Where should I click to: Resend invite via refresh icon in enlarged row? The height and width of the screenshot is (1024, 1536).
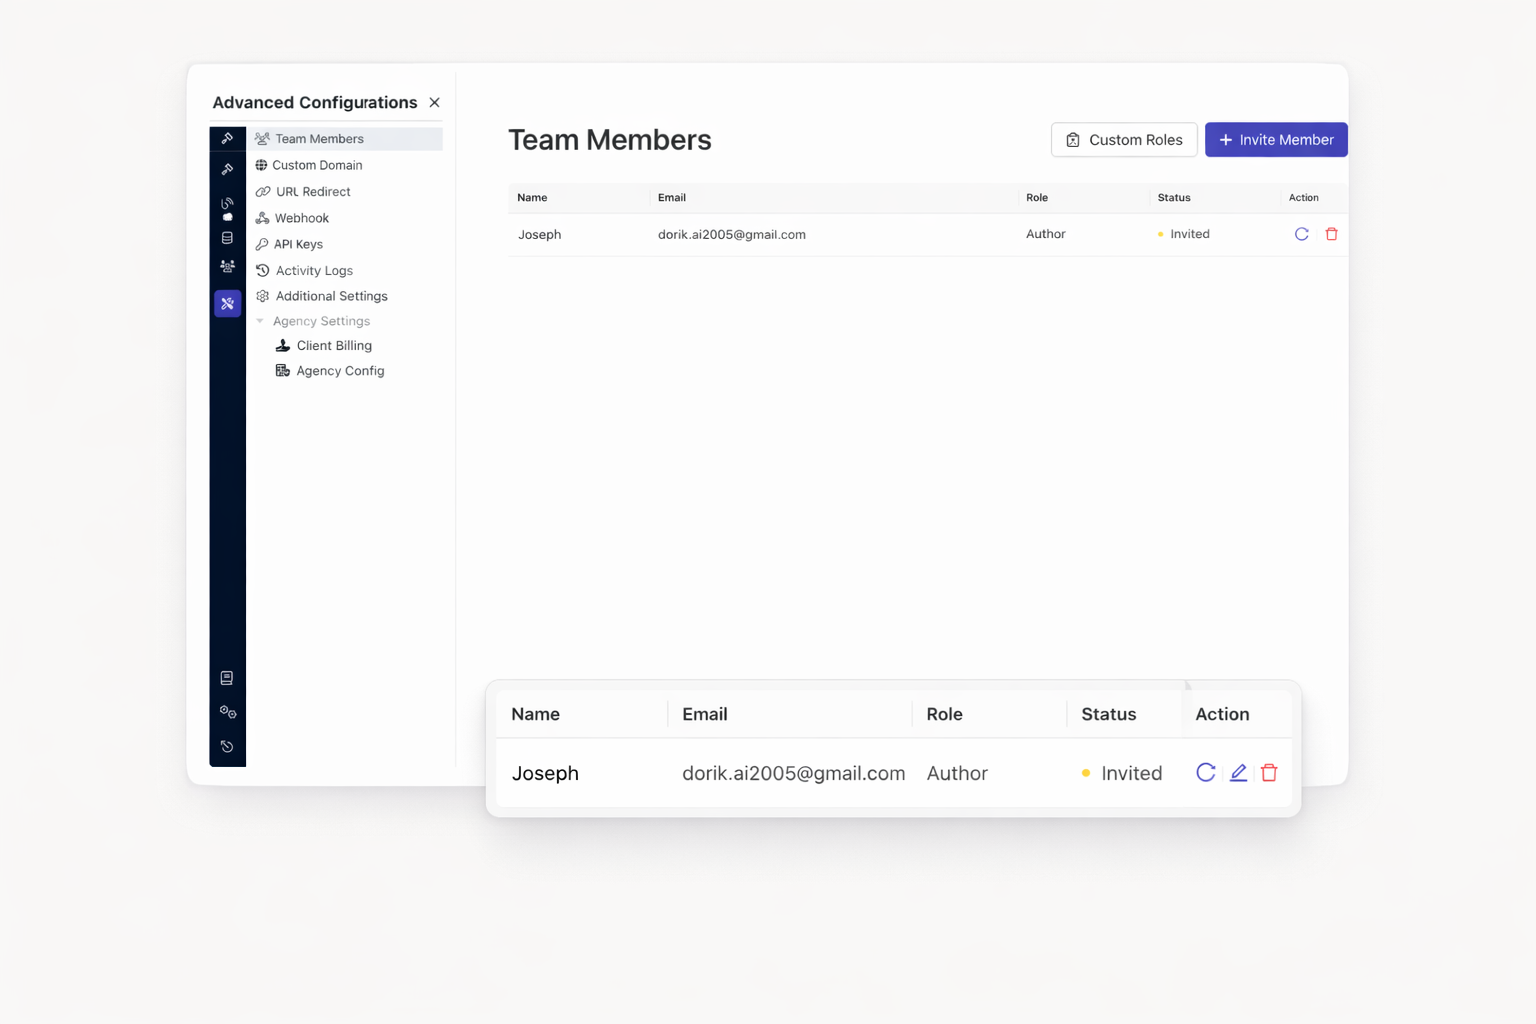point(1206,773)
